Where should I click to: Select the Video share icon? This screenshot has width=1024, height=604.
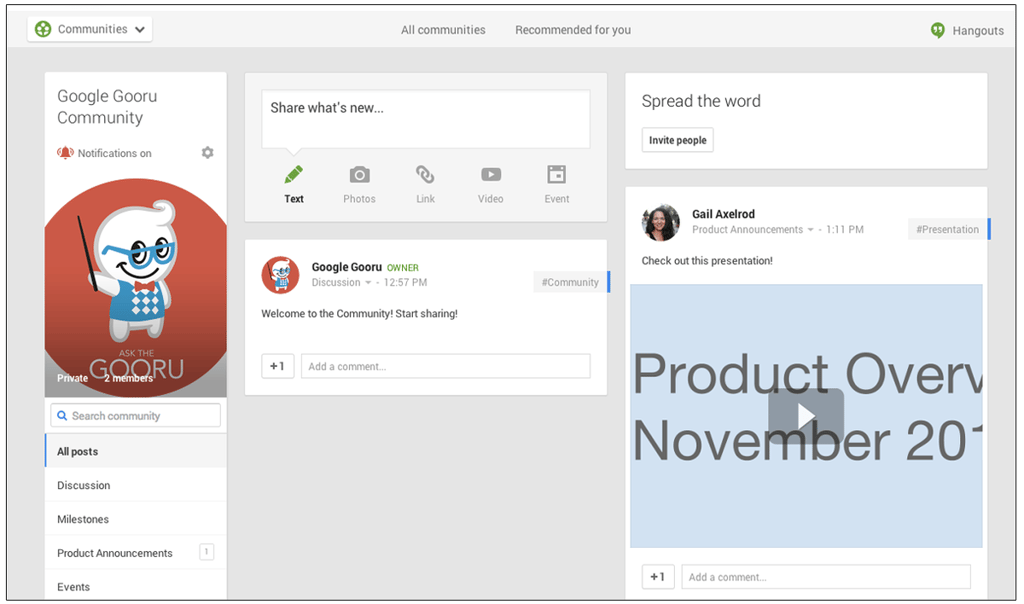pyautogui.click(x=490, y=175)
